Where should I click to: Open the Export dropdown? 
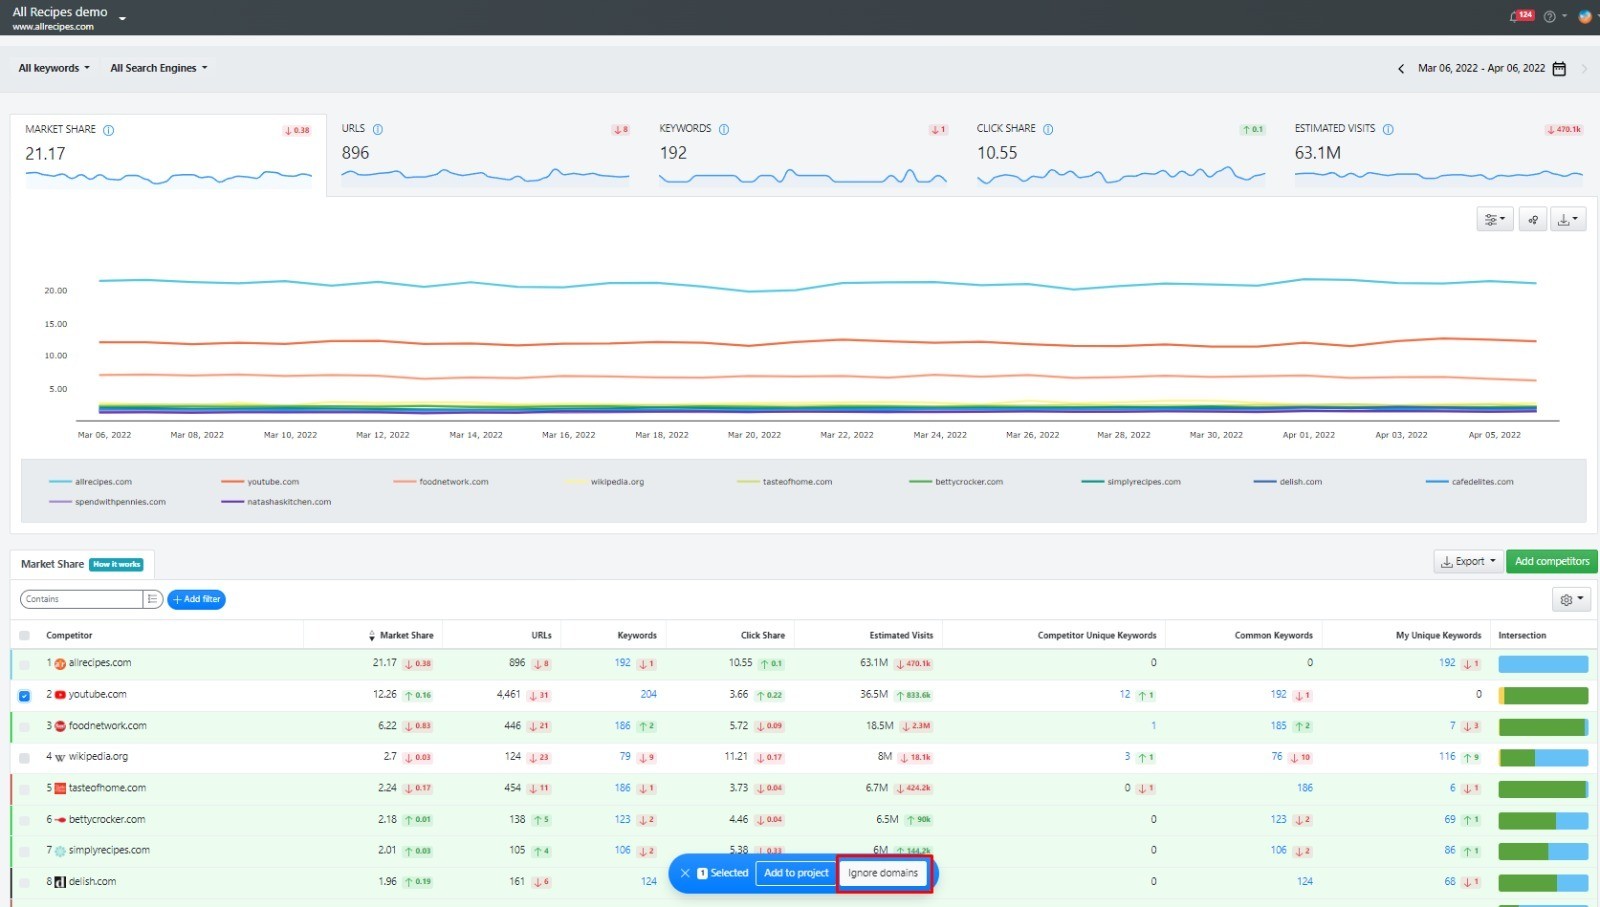click(1468, 562)
